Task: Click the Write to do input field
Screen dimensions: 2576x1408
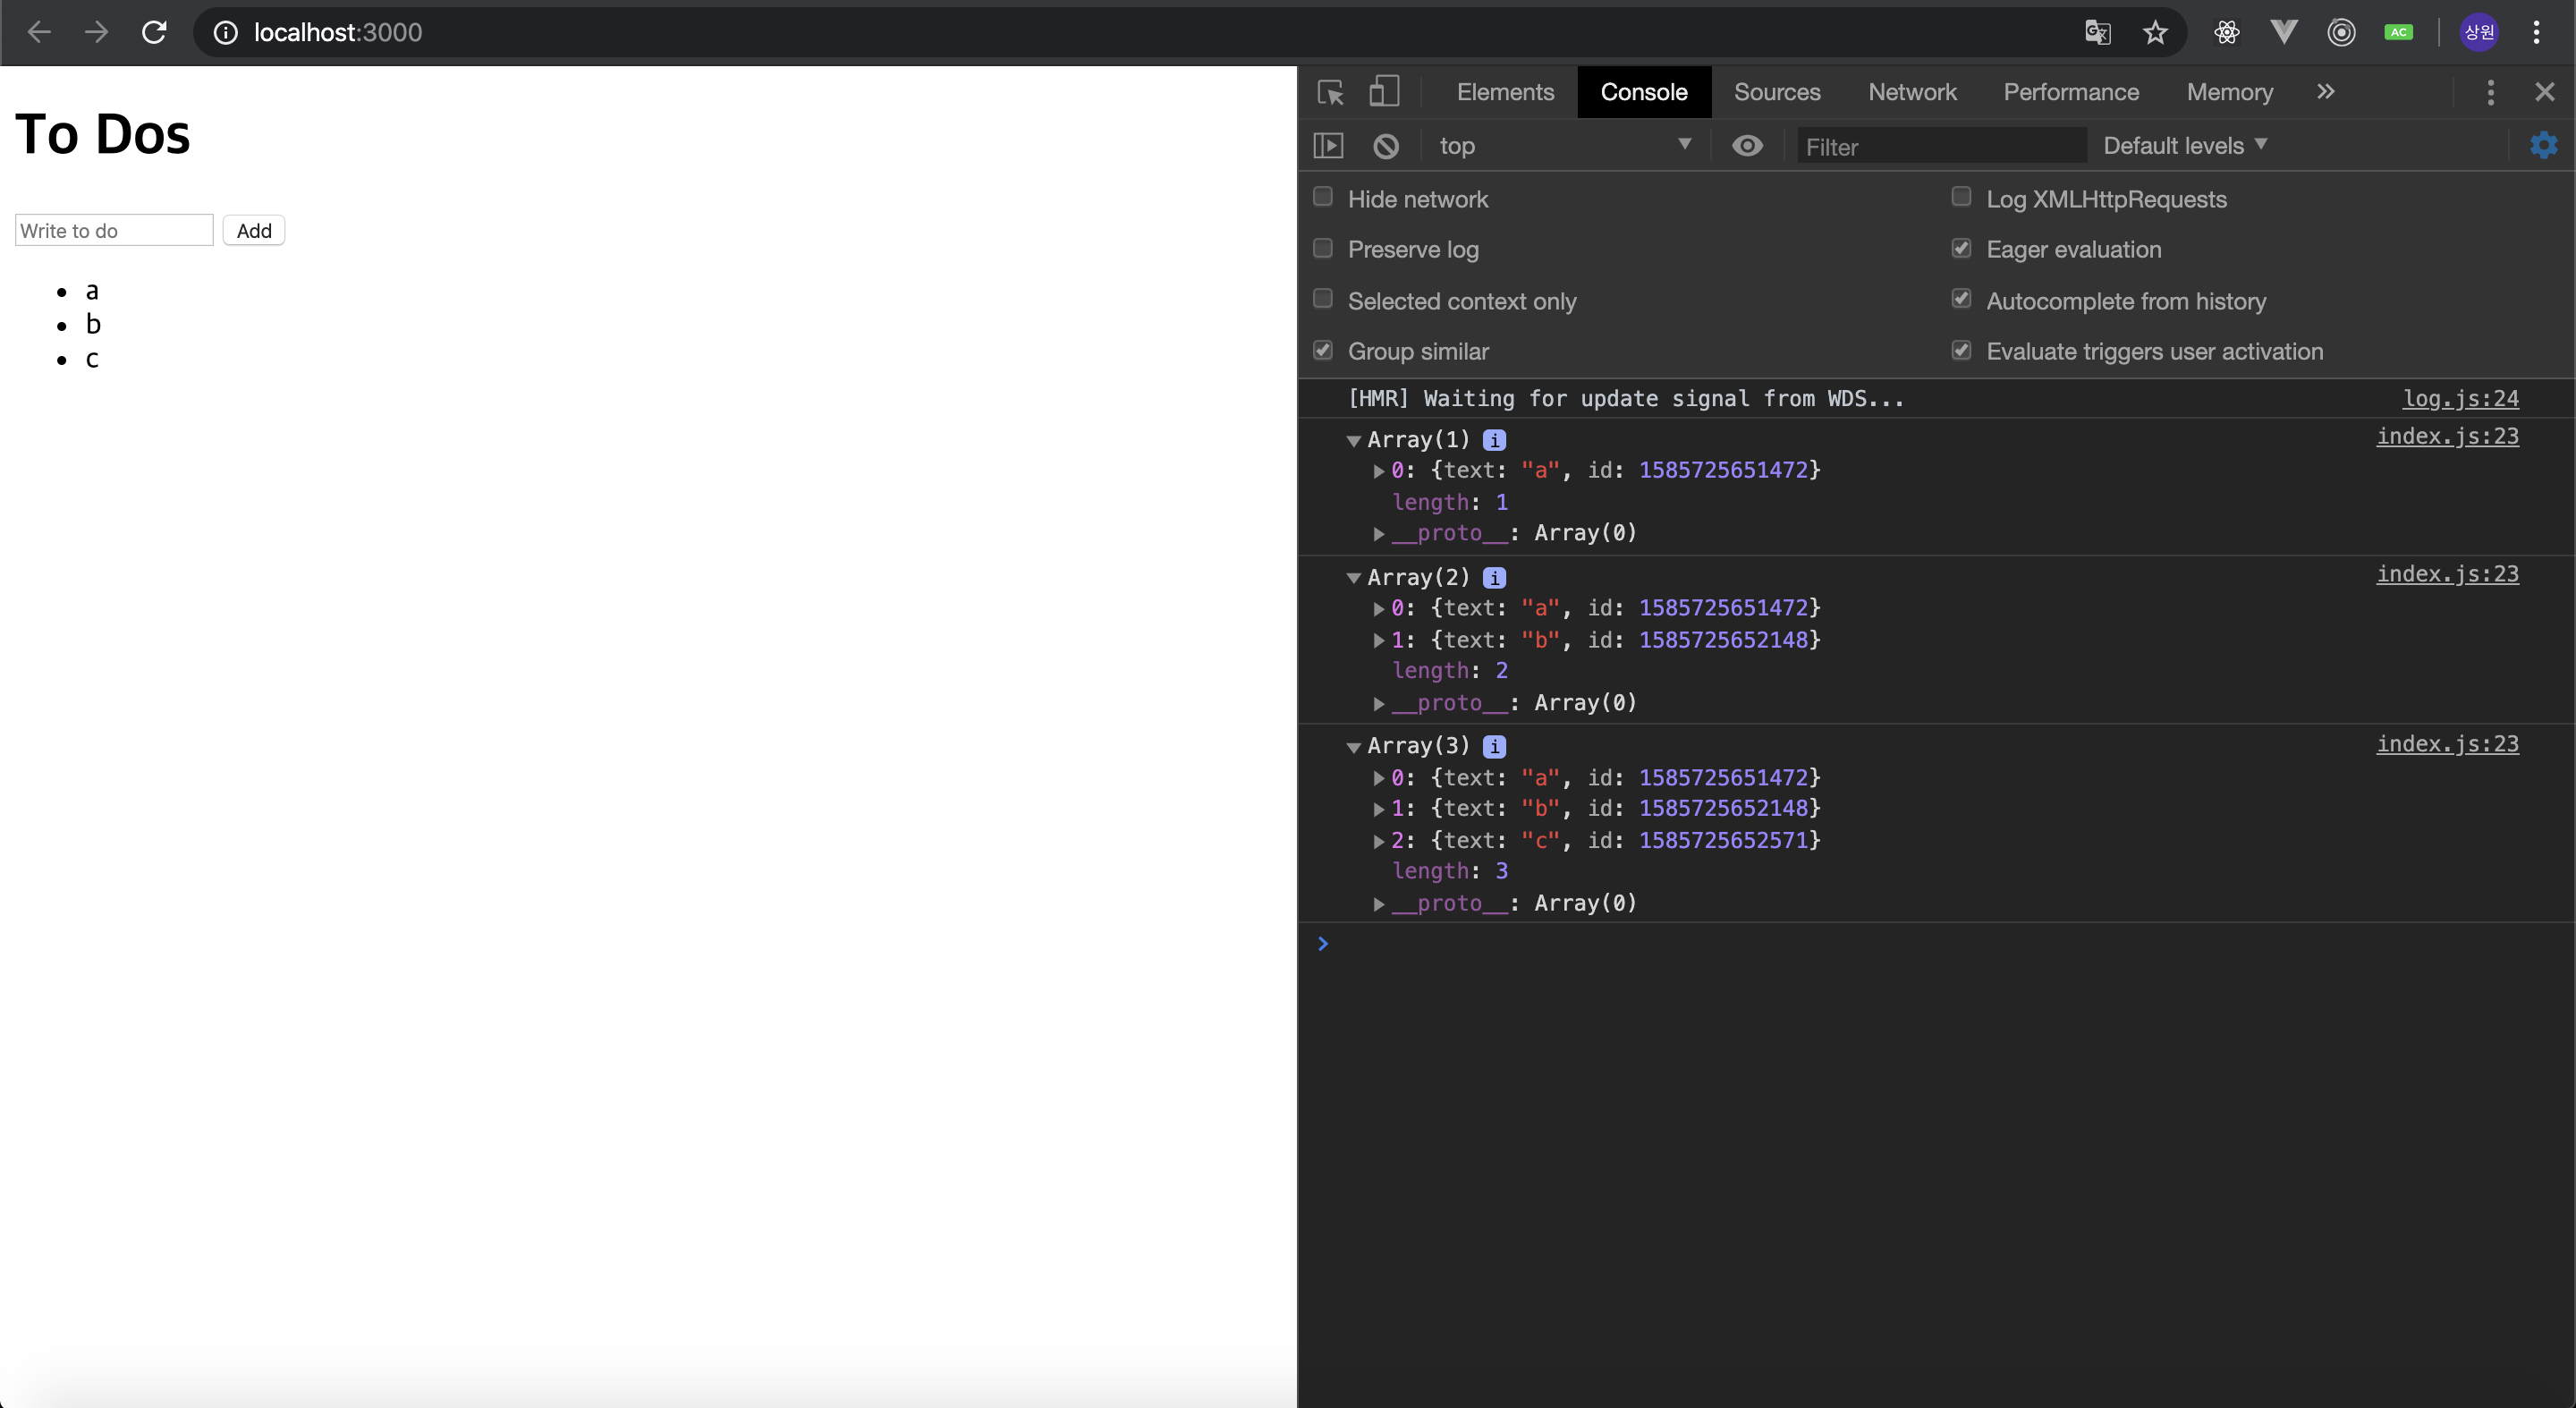Action: (x=114, y=231)
